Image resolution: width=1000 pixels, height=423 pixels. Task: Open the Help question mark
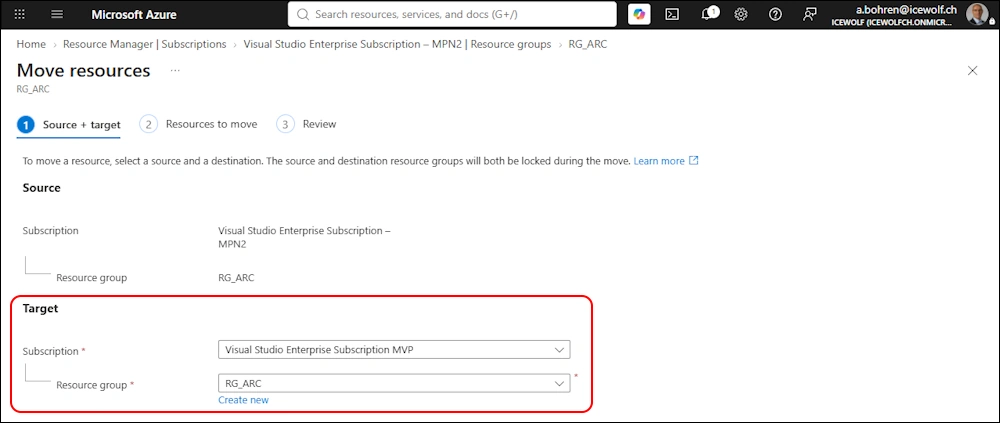pos(775,14)
